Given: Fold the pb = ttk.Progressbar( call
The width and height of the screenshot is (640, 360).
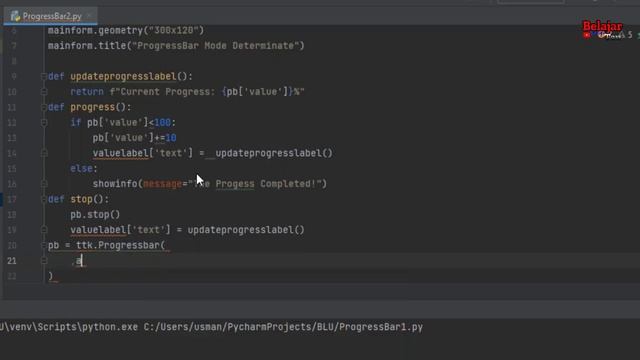Looking at the screenshot, I should pyautogui.click(x=44, y=245).
